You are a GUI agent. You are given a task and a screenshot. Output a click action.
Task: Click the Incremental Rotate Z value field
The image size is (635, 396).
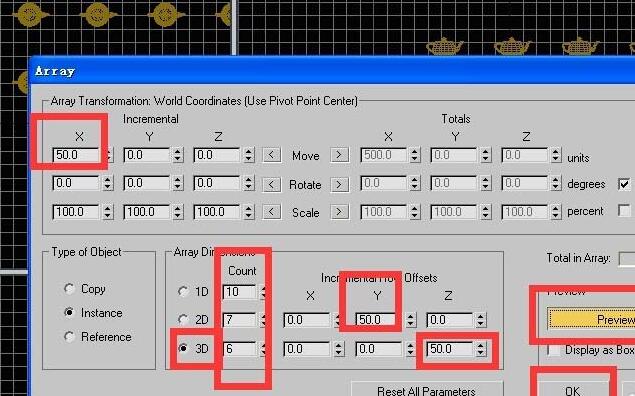coord(217,183)
